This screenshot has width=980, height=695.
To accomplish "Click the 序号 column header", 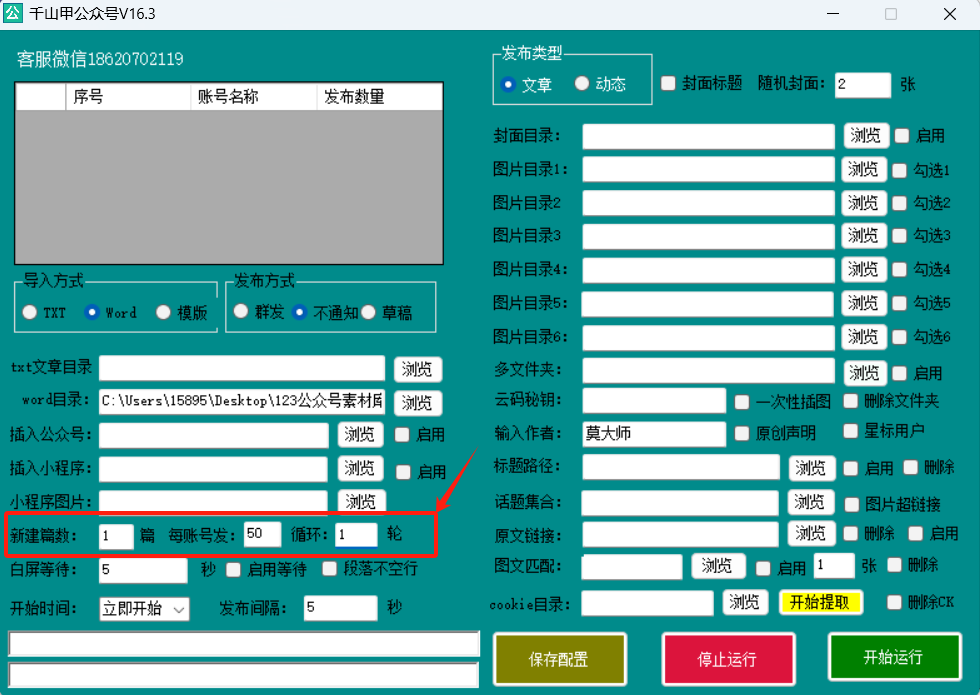I will tap(128, 97).
